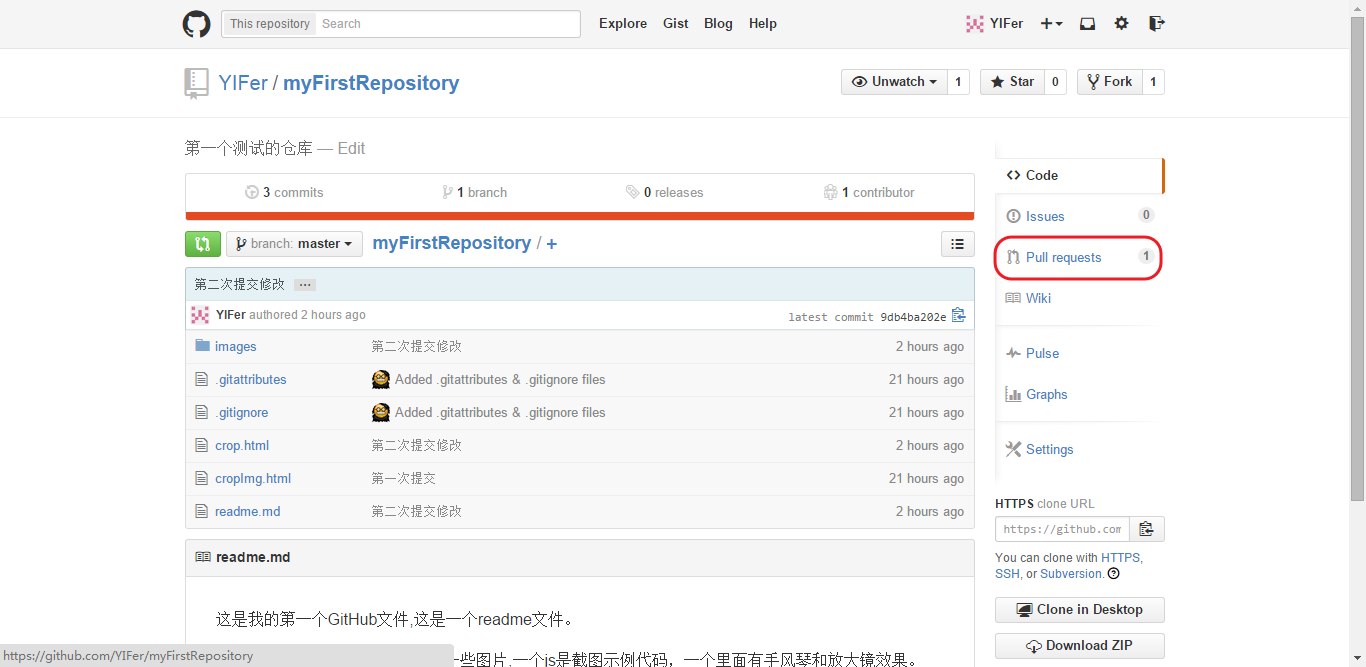Viewport: 1366px width, 667px height.
Task: Focus the repository search input field
Action: [x=447, y=24]
